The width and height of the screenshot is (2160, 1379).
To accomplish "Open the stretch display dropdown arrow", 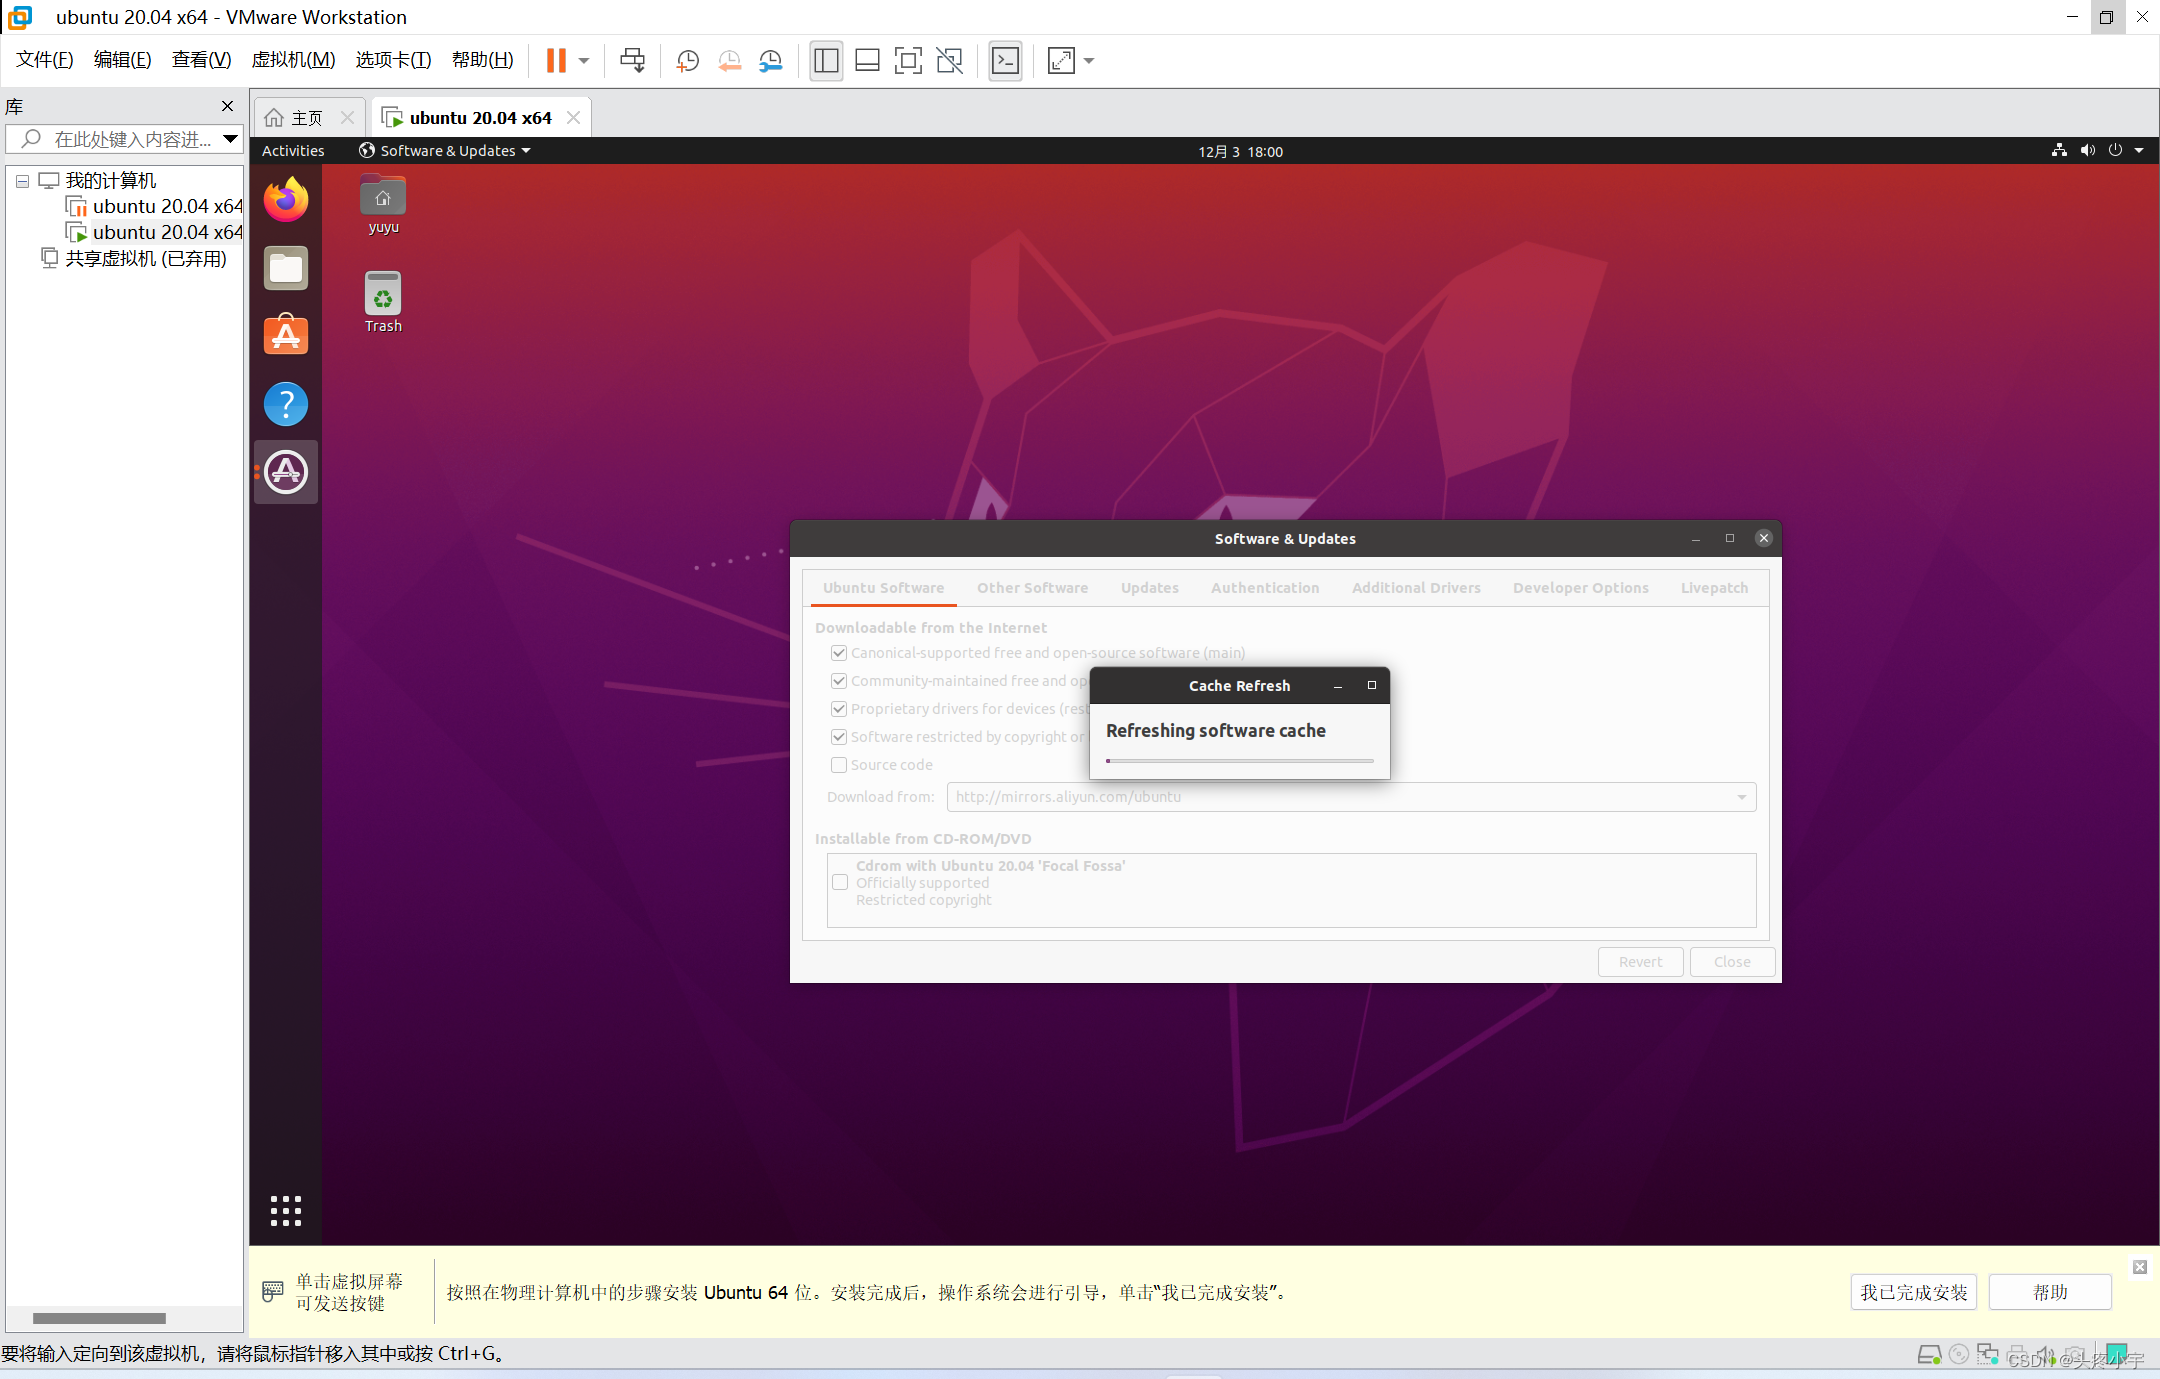I will point(1089,61).
